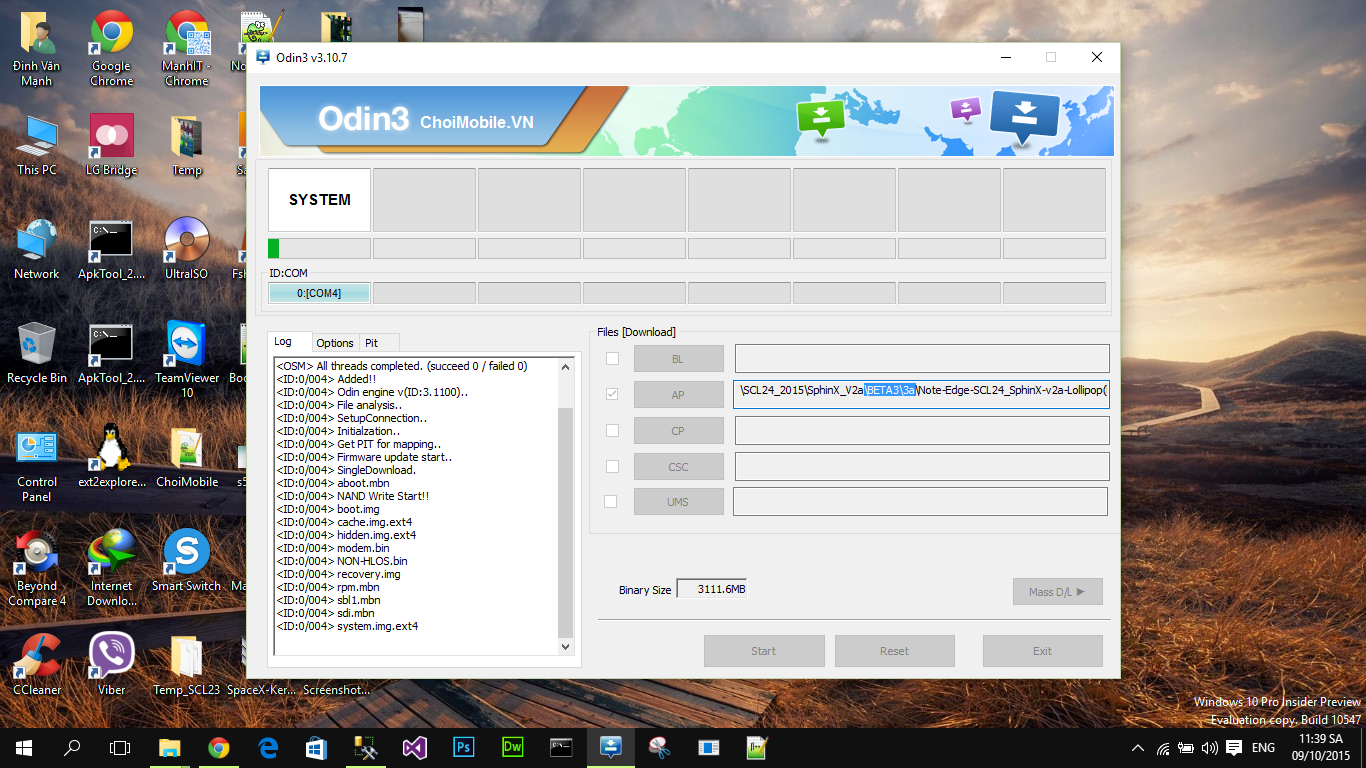1366x768 pixels.
Task: Open Task View from the taskbar
Action: (120, 747)
